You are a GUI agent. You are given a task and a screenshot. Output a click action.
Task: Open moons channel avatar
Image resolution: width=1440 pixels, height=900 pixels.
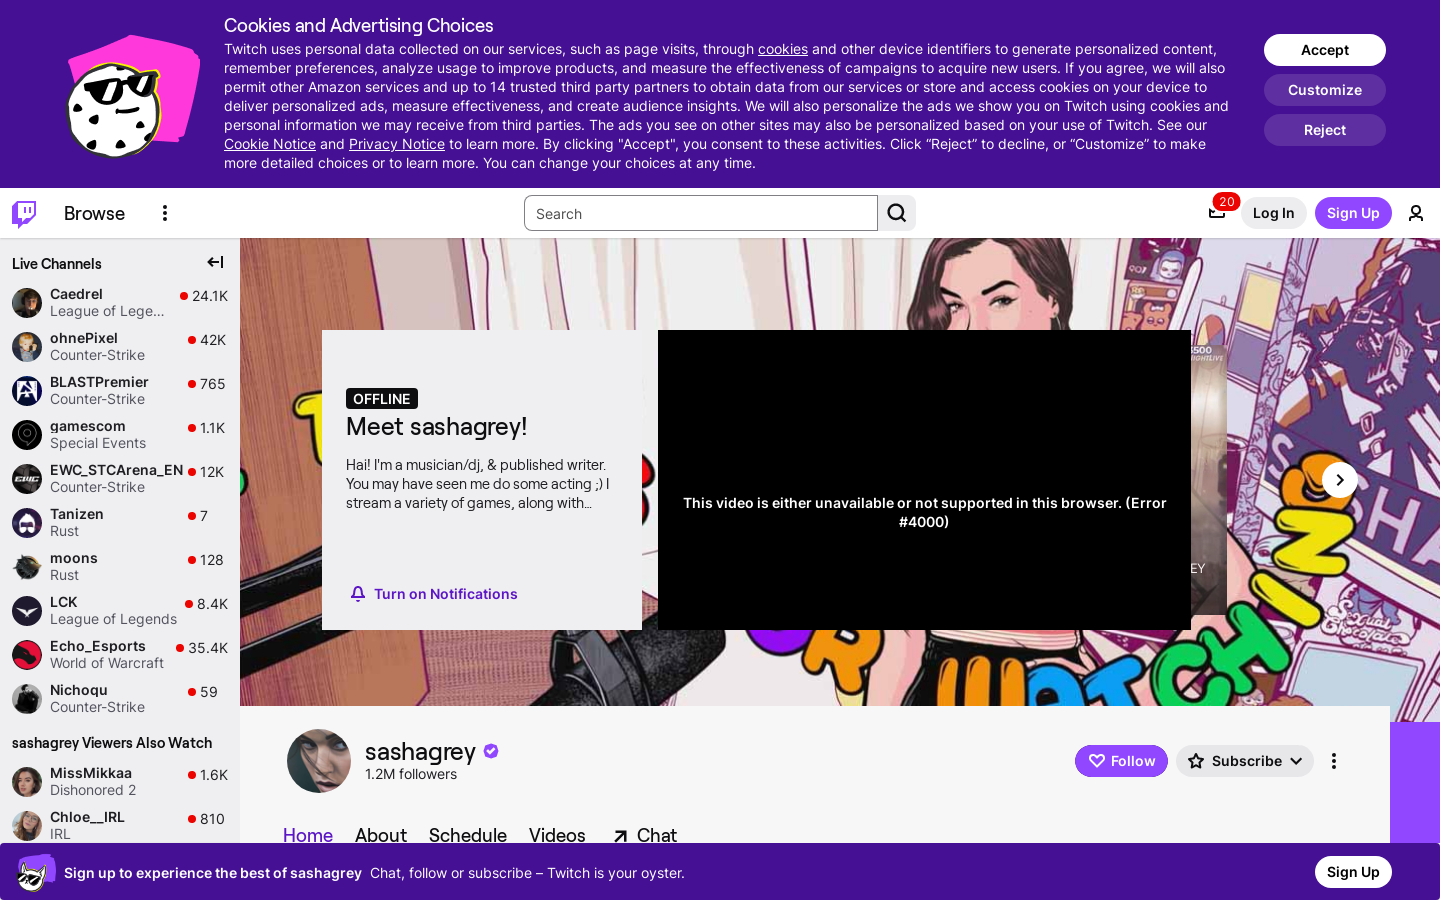click(27, 566)
